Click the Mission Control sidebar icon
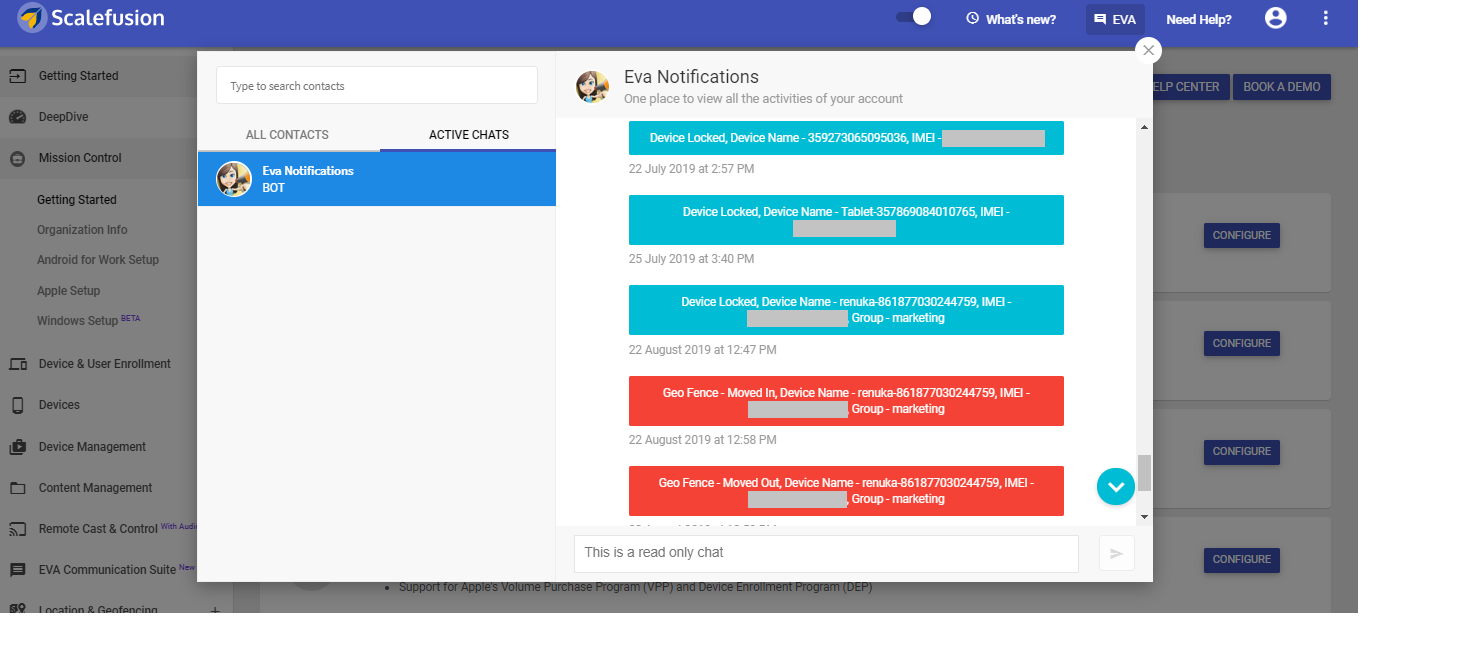This screenshot has width=1482, height=663. click(x=18, y=158)
